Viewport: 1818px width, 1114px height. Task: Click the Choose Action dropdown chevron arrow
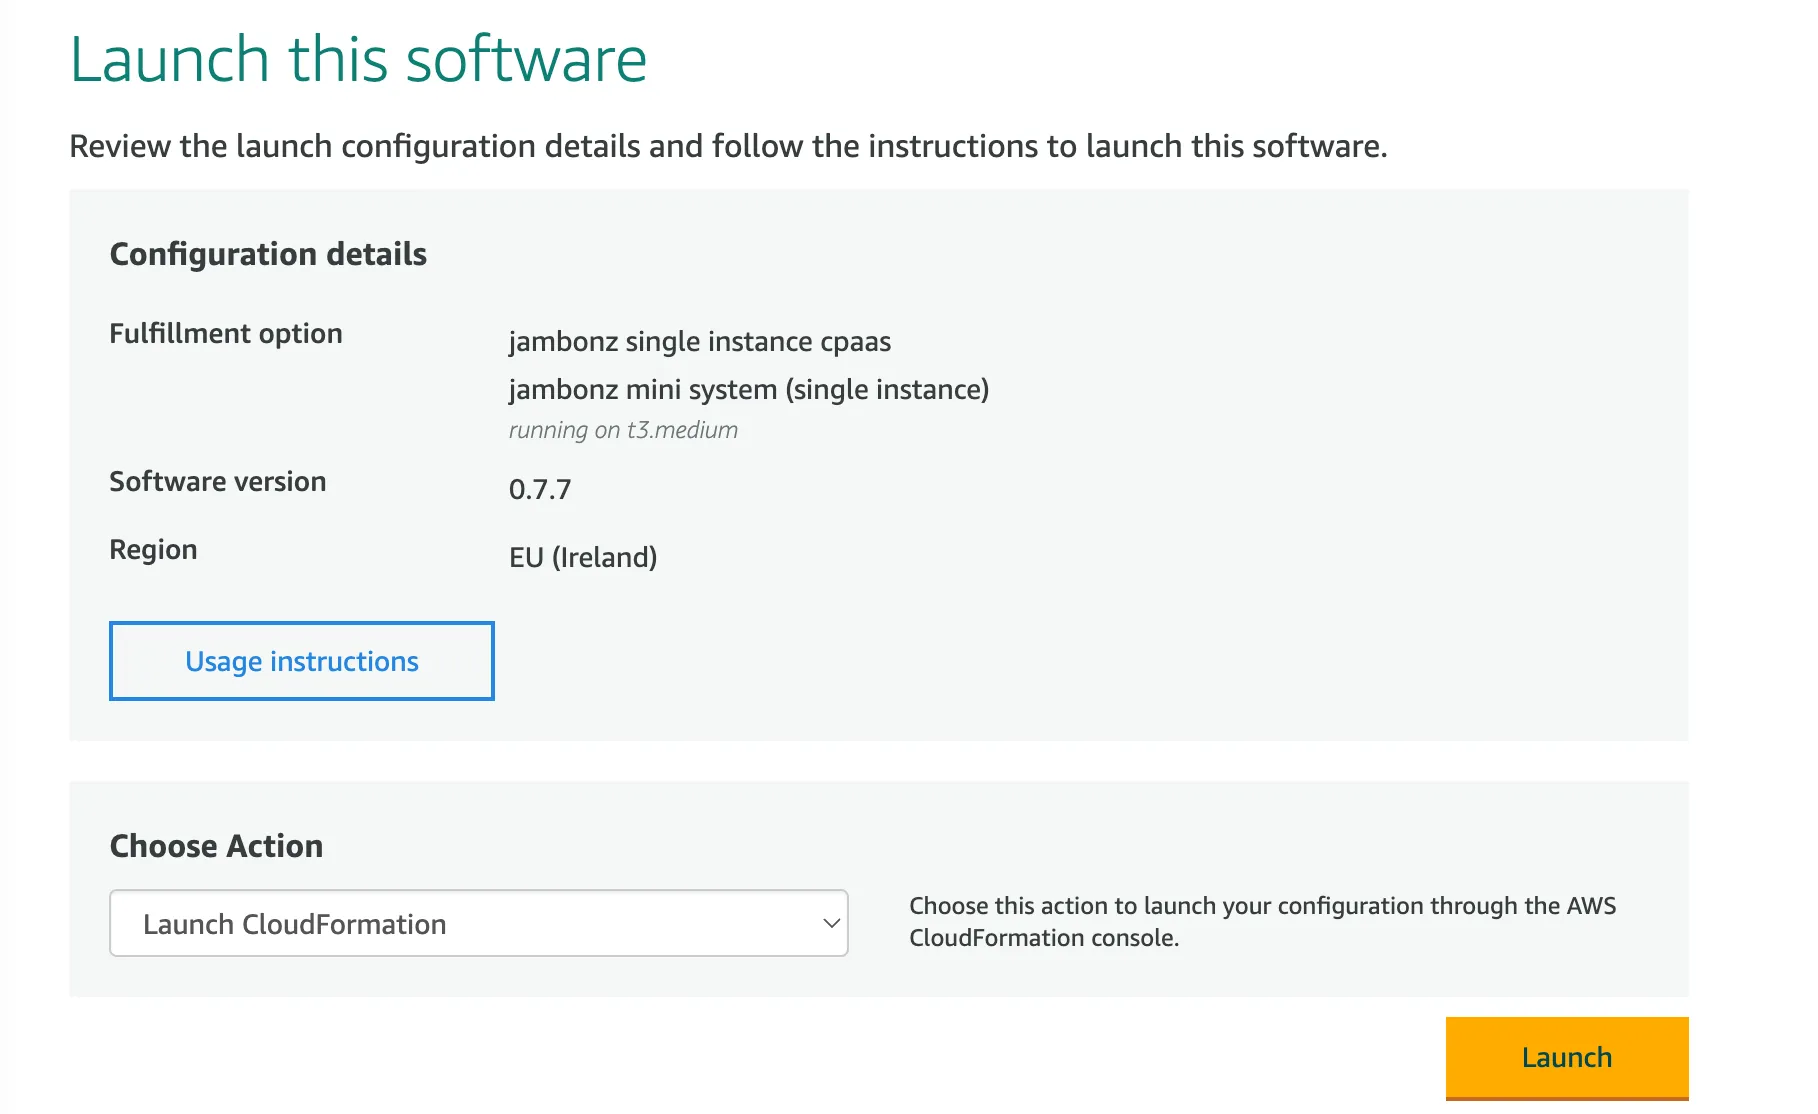click(831, 923)
